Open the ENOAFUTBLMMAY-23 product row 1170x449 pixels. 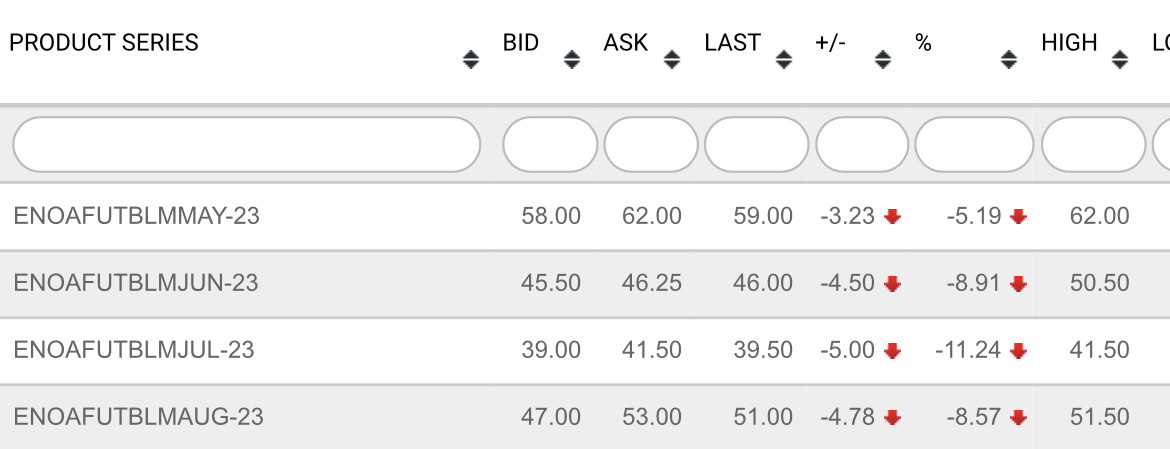click(x=137, y=216)
